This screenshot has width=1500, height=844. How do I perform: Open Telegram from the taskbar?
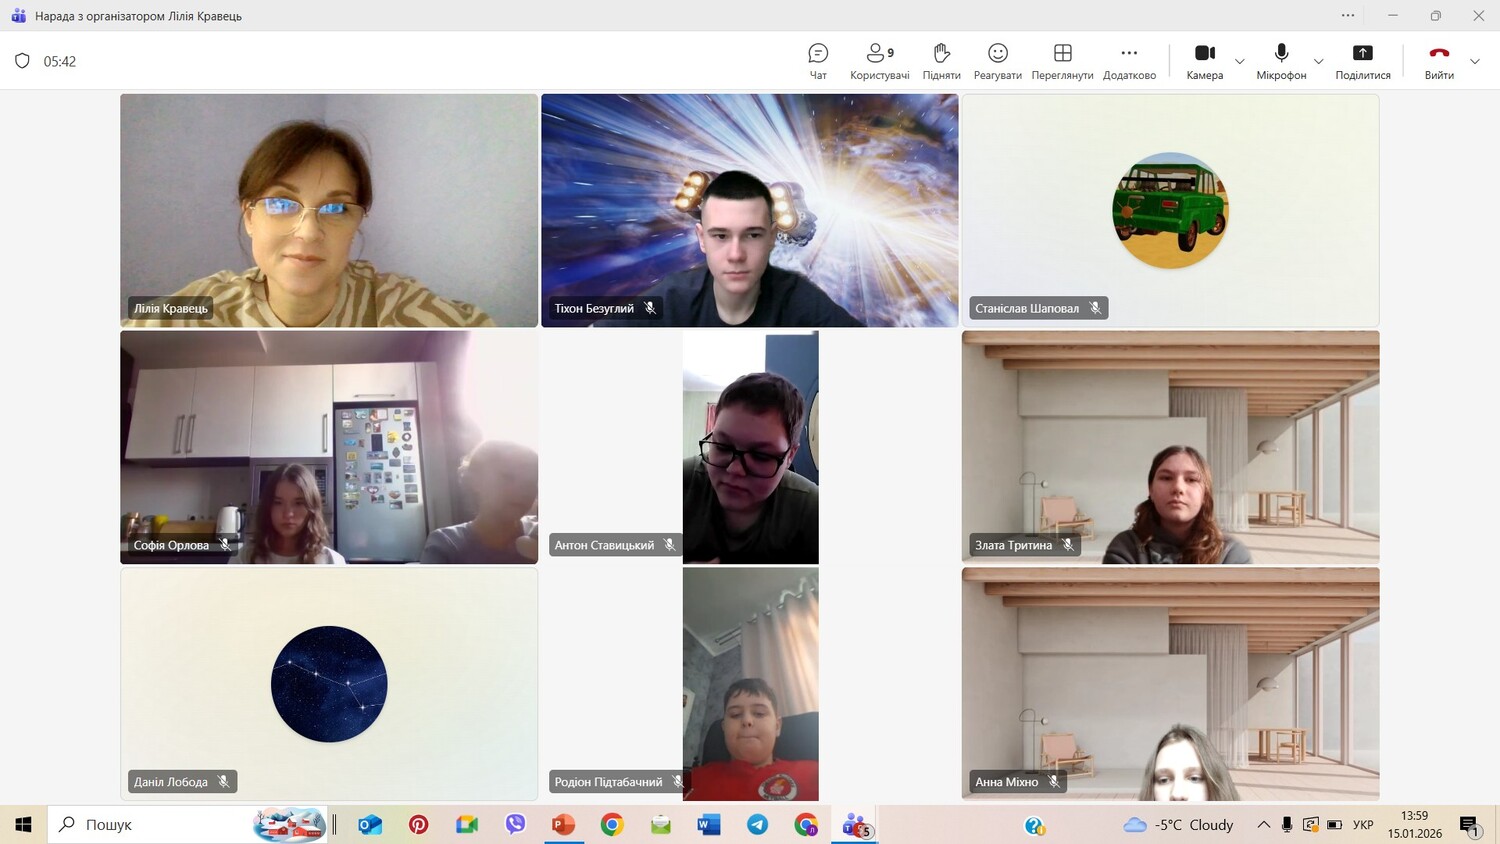coord(757,825)
